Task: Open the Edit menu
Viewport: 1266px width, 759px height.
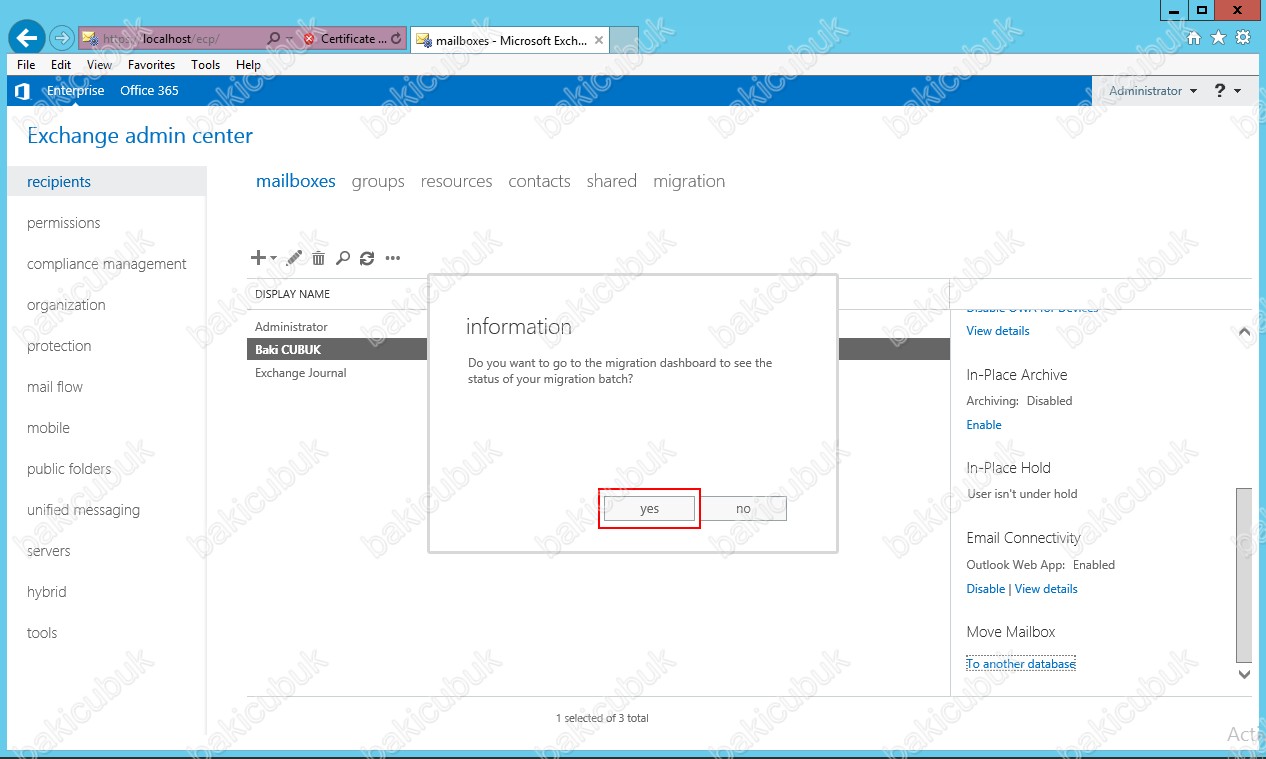Action: (x=61, y=64)
